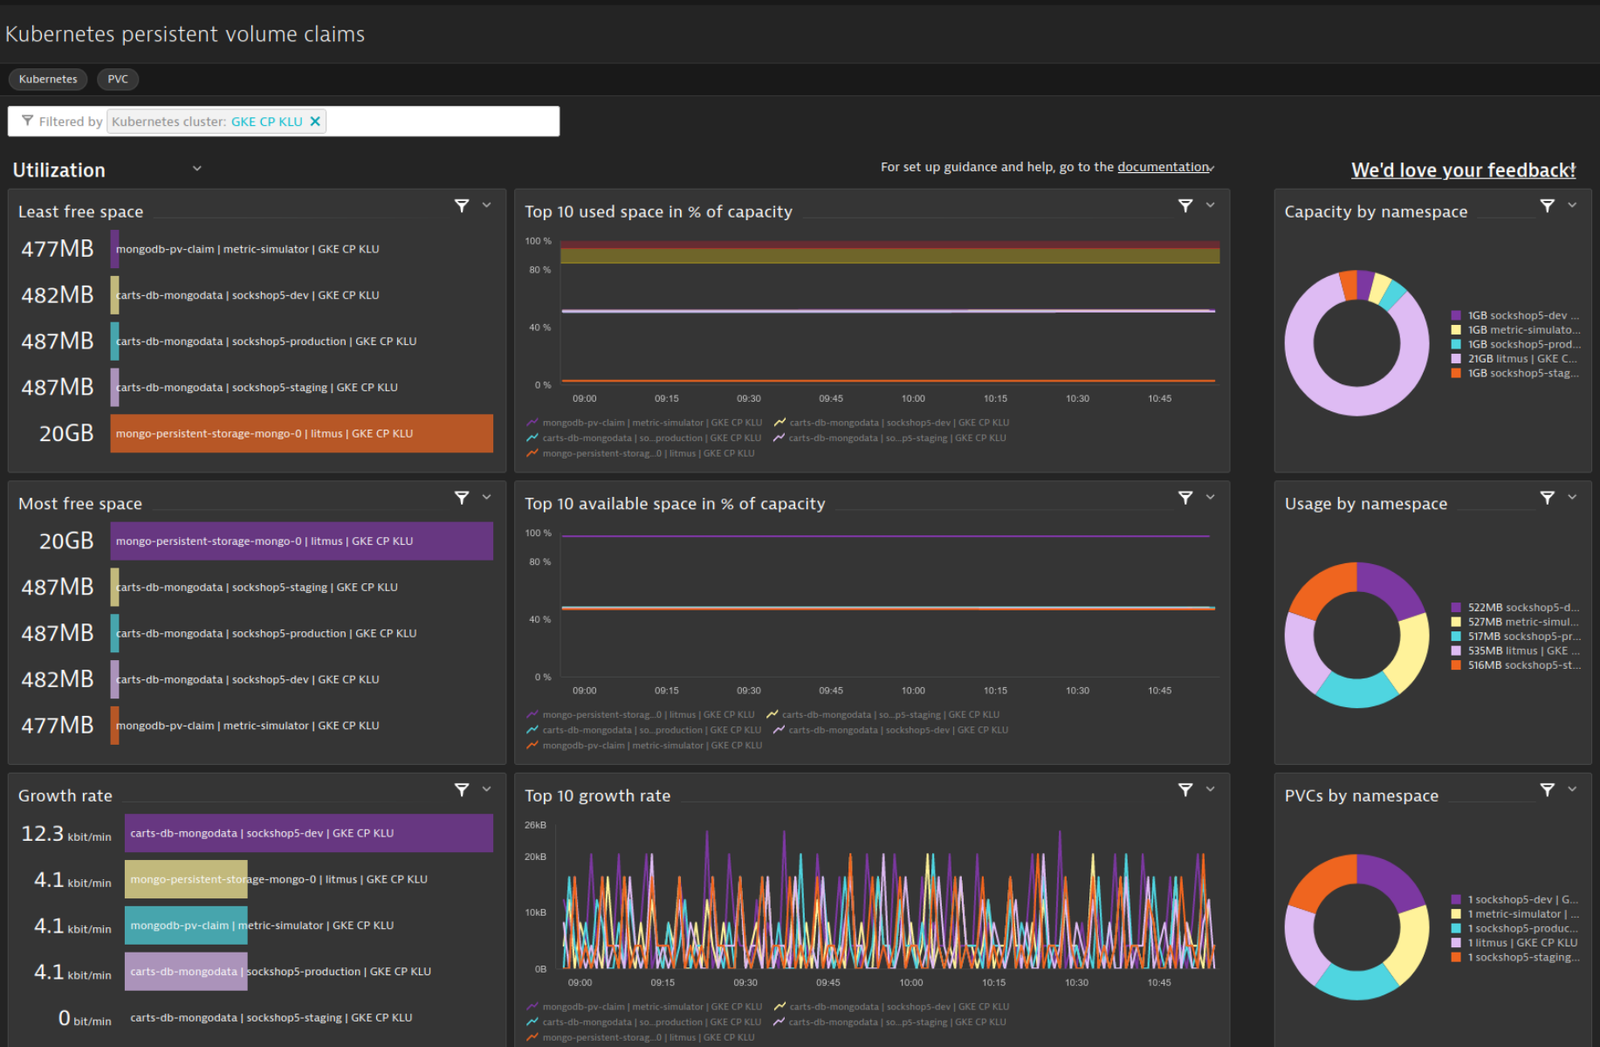Open the We'd love your feedback link

[x=1463, y=170]
